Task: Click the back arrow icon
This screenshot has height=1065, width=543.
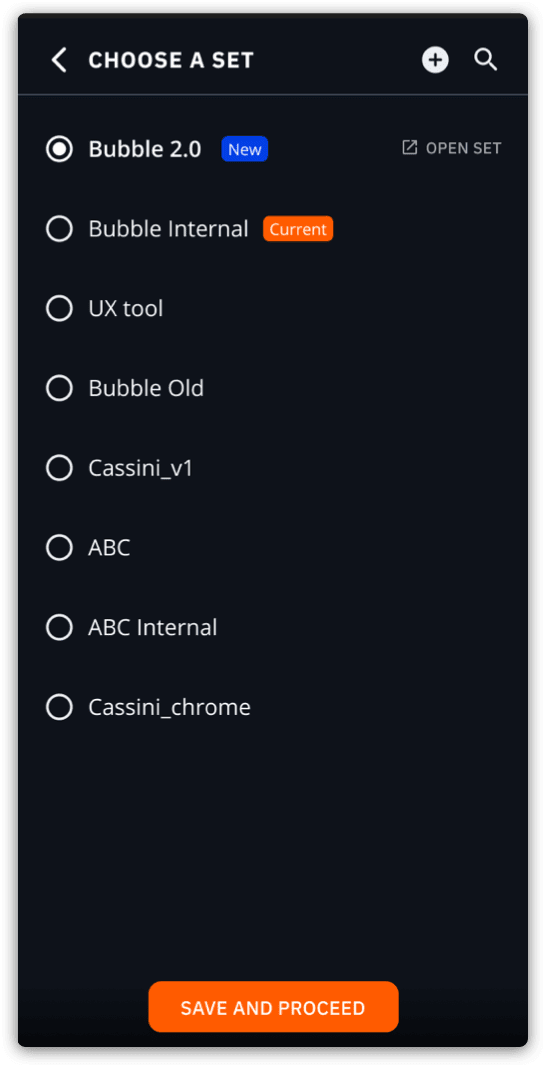Action: (59, 60)
